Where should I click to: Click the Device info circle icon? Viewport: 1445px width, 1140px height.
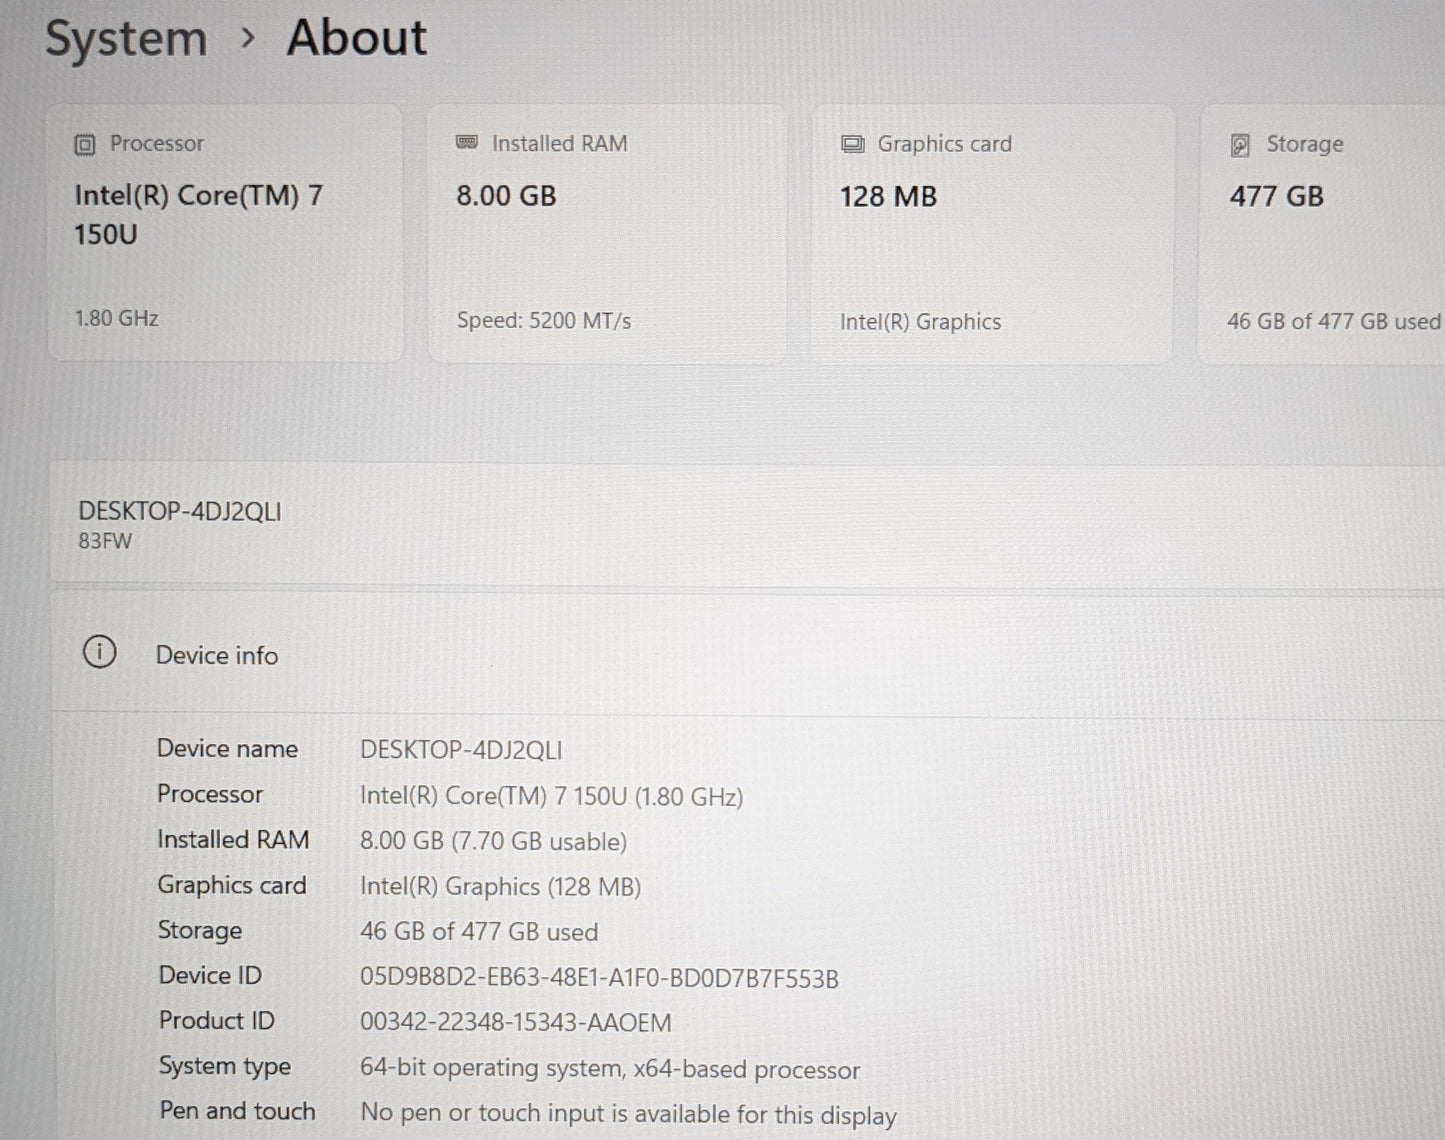[99, 652]
